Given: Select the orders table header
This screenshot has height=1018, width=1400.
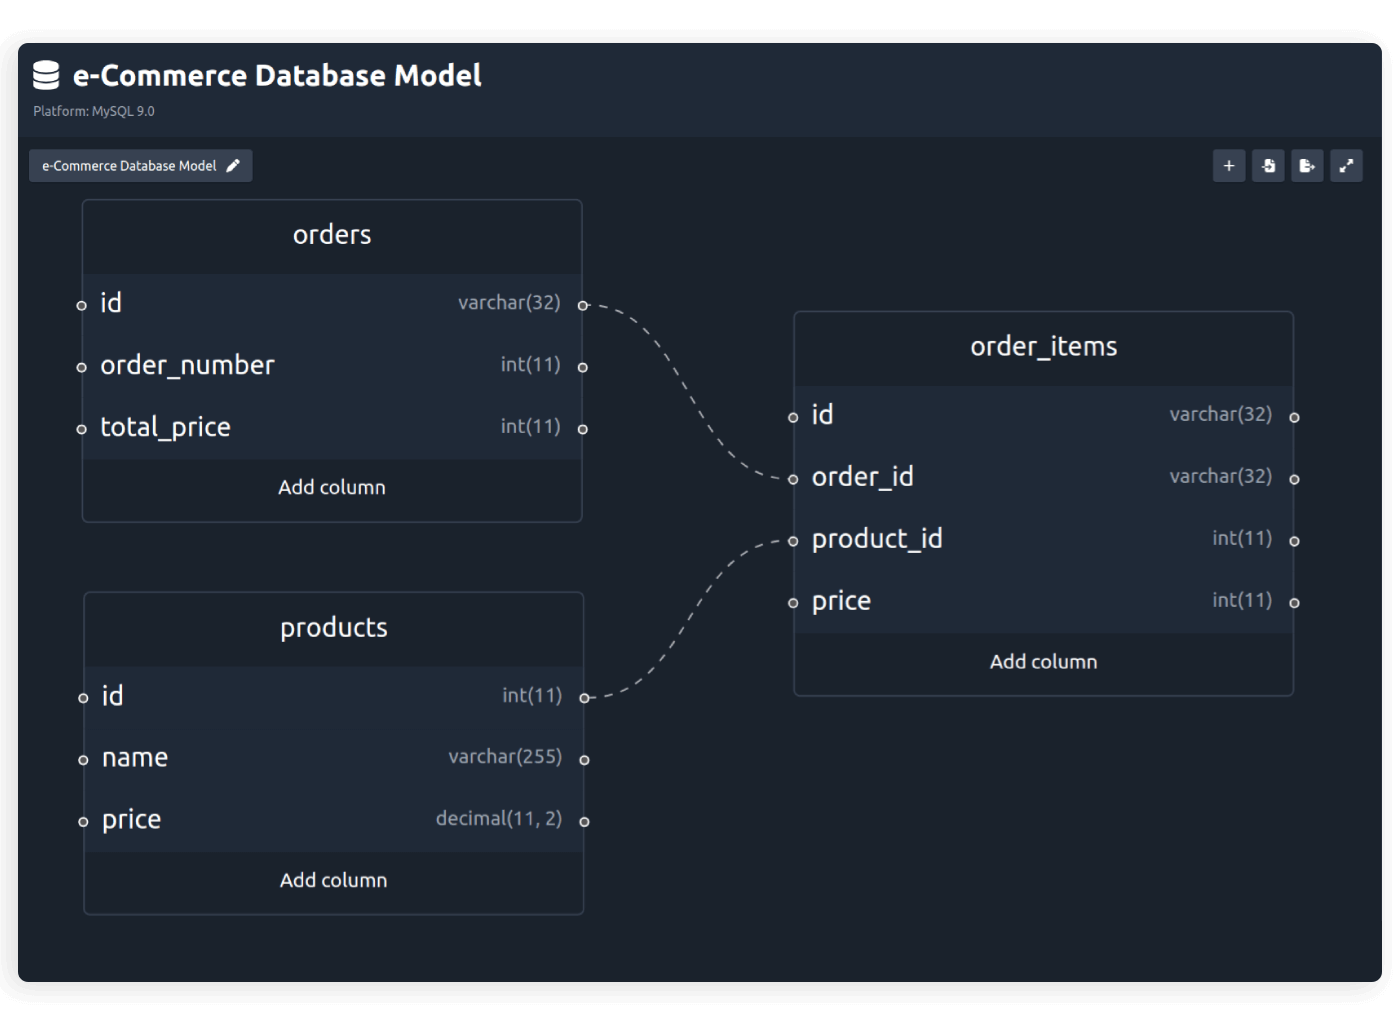Looking at the screenshot, I should coord(332,235).
